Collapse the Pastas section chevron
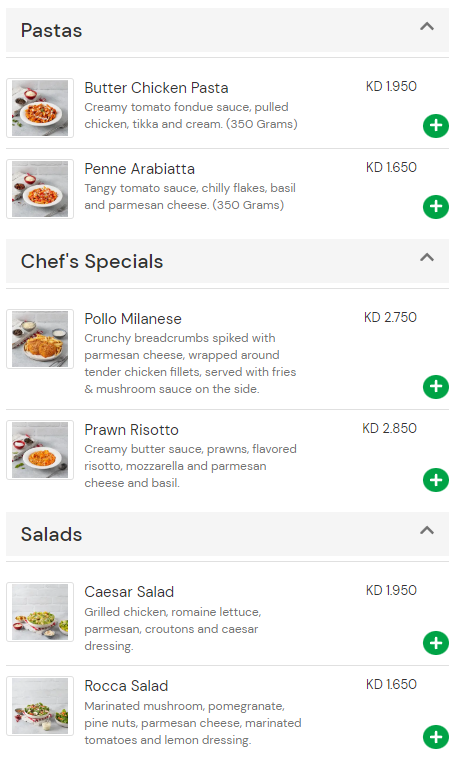The image size is (458, 768). [x=427, y=26]
